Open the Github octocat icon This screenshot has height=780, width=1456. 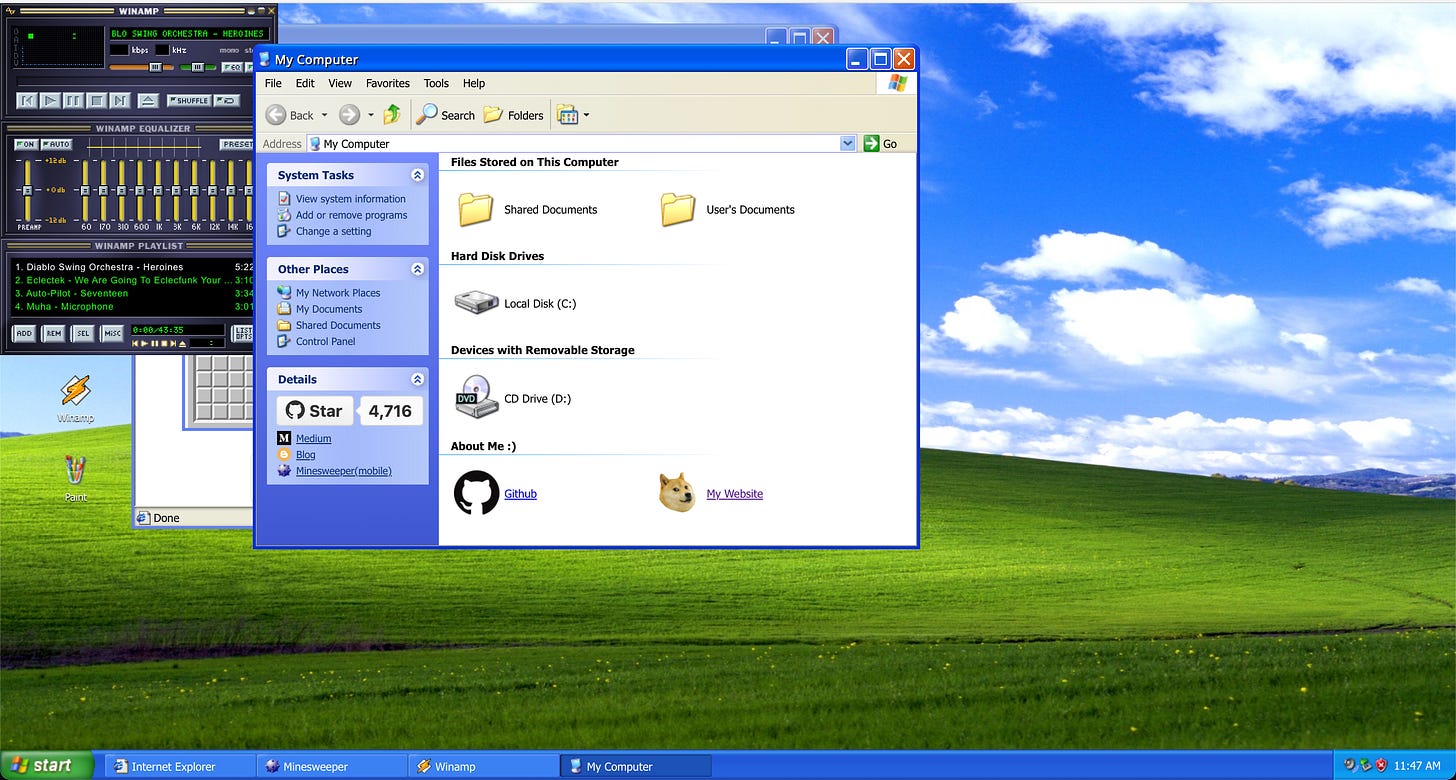[476, 493]
